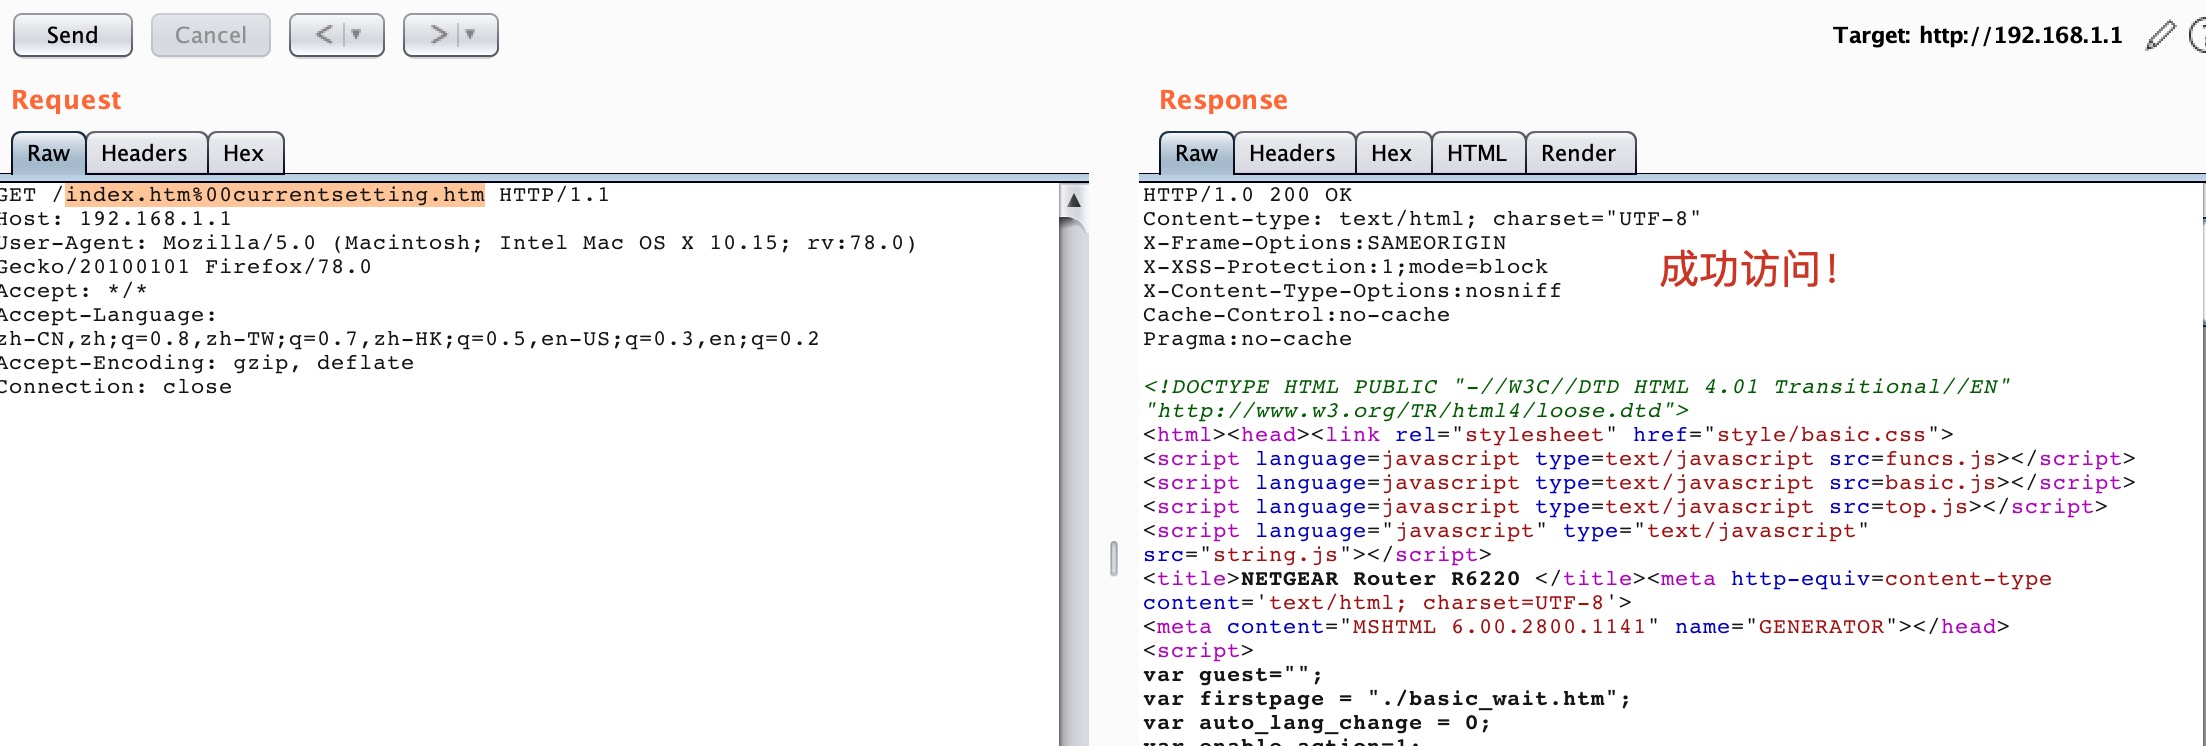This screenshot has width=2206, height=746.
Task: Open the Response Render tab
Action: pyautogui.click(x=1578, y=153)
